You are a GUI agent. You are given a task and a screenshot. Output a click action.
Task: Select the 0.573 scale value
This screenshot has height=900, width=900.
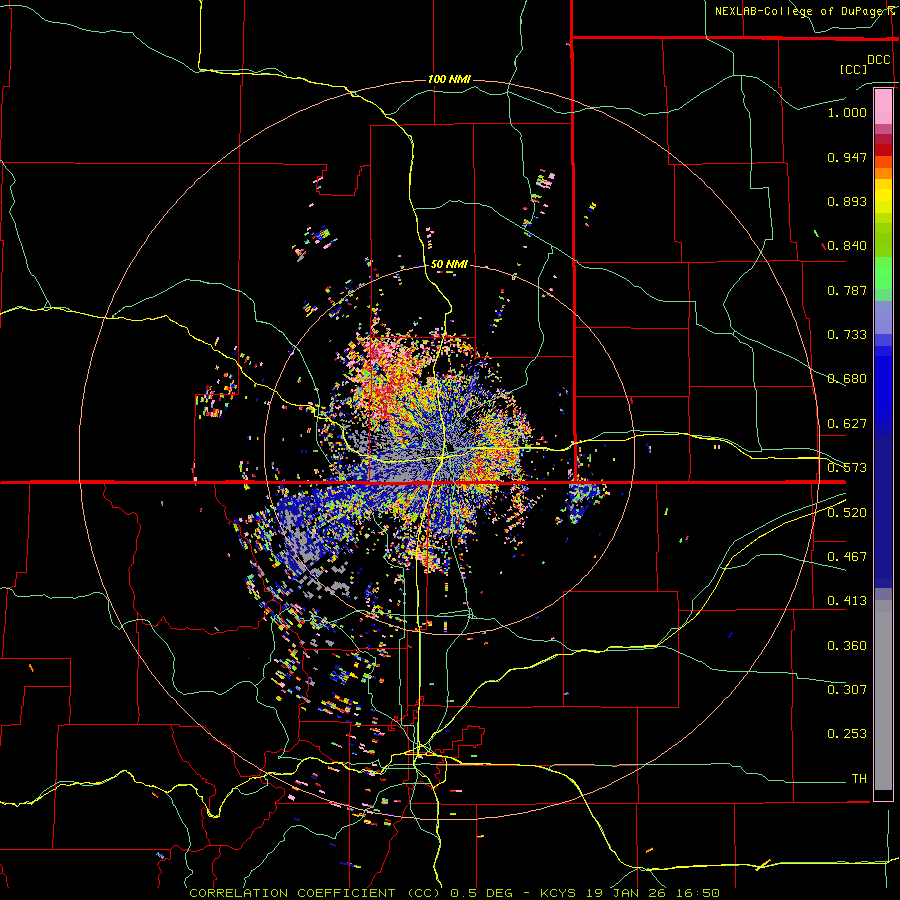(x=847, y=468)
